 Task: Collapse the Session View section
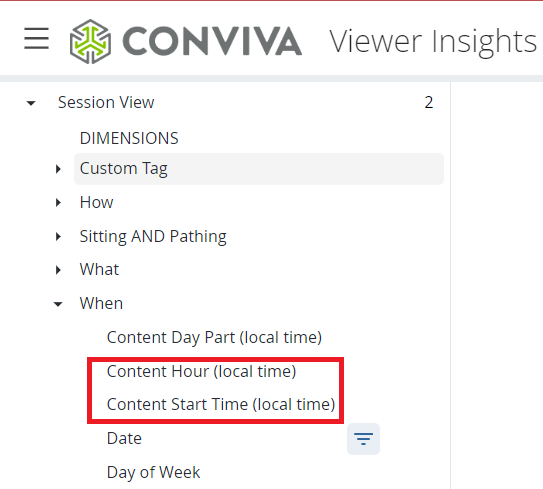tap(31, 103)
